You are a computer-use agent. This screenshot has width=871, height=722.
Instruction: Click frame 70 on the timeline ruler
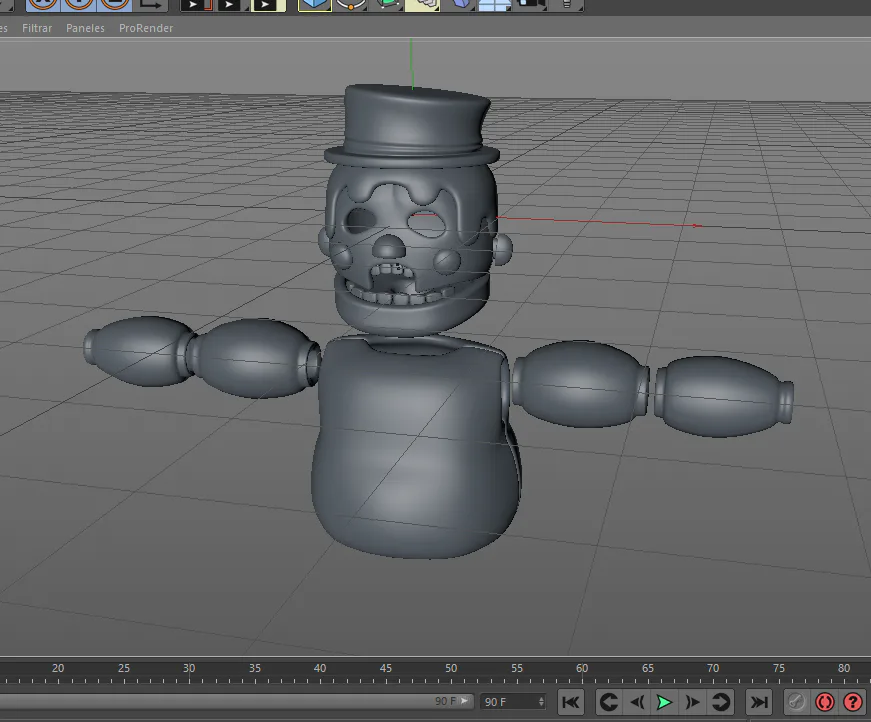[713, 669]
